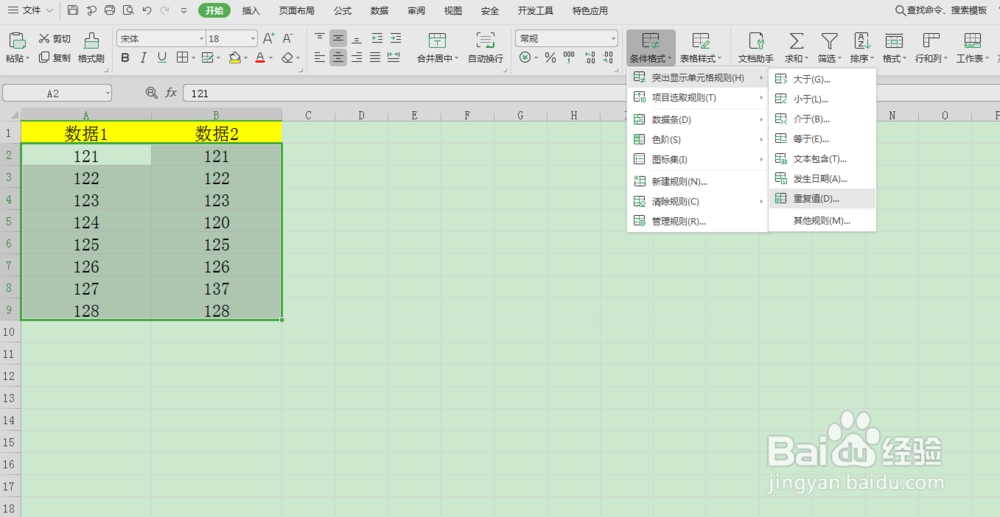1000x517 pixels.
Task: Click the distributed alignment icon
Action: pyautogui.click(x=394, y=57)
